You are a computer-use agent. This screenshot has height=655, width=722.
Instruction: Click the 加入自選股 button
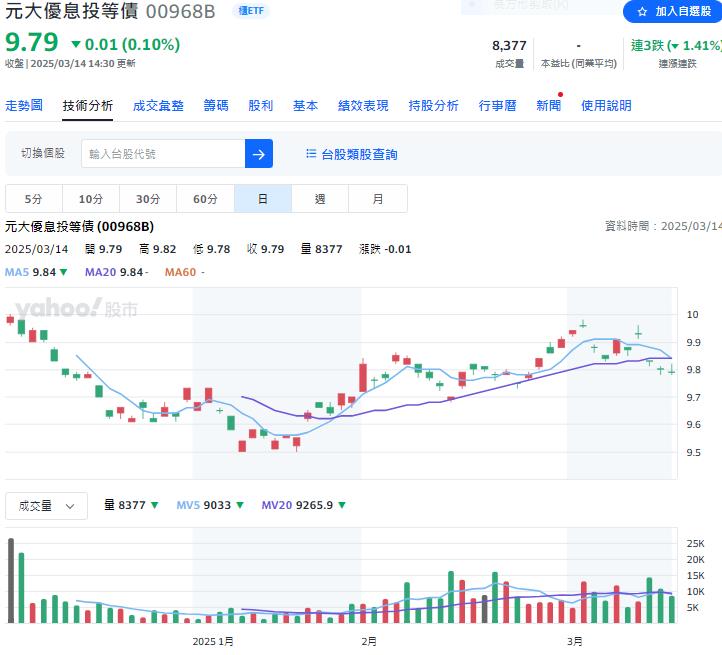pos(670,12)
